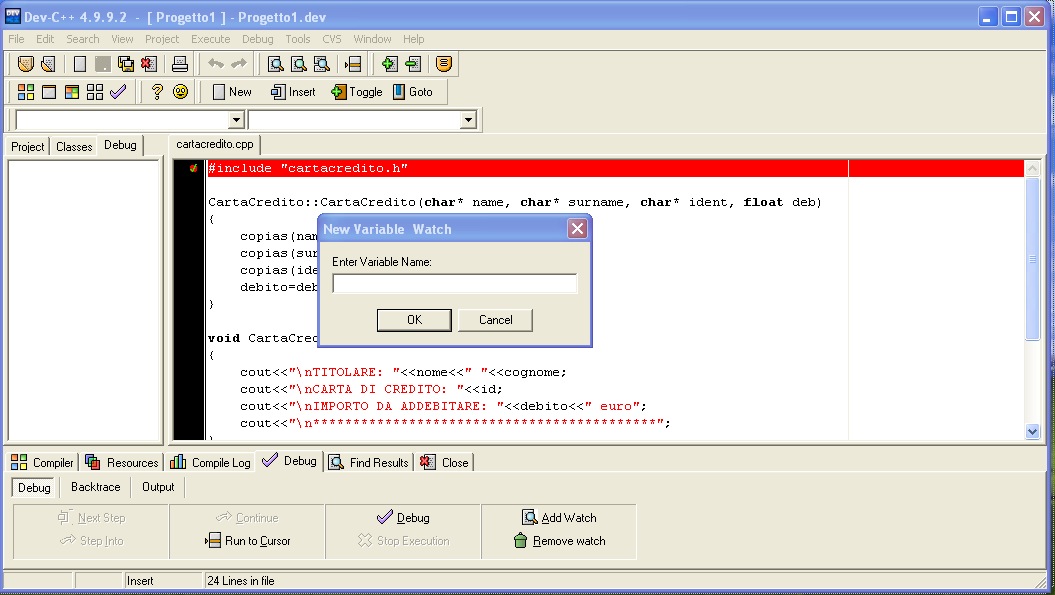Click the close file red X icon

[x=149, y=64]
